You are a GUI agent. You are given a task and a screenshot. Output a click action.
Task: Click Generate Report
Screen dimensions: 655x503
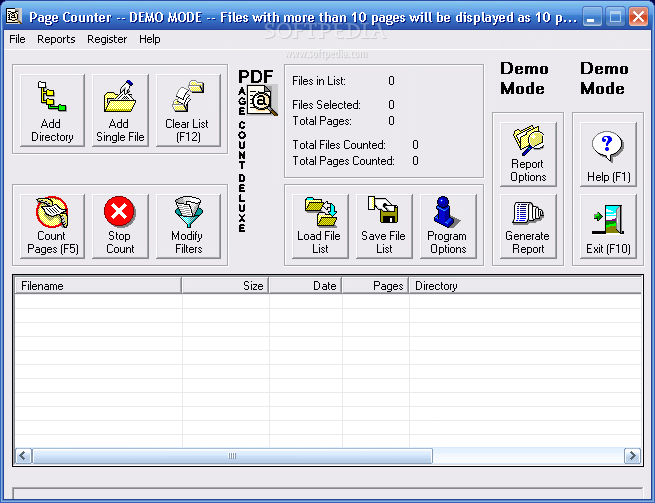tap(528, 226)
